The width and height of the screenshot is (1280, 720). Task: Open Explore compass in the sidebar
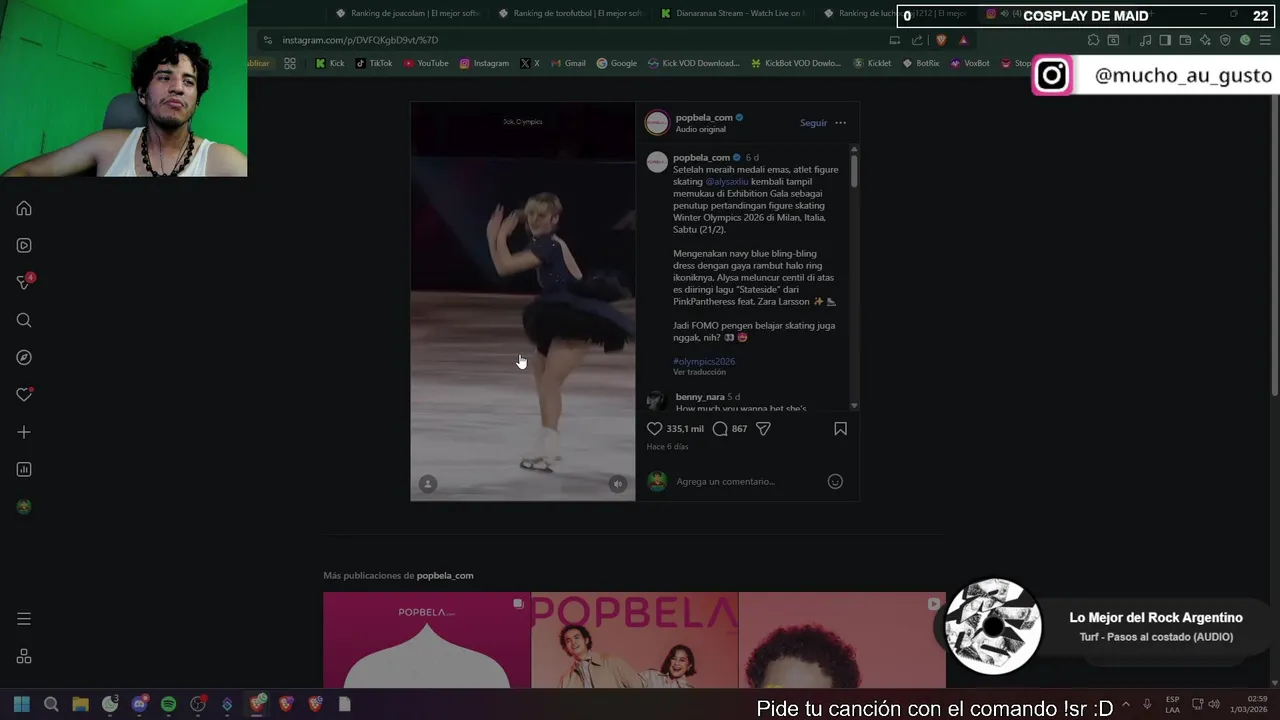(x=24, y=357)
